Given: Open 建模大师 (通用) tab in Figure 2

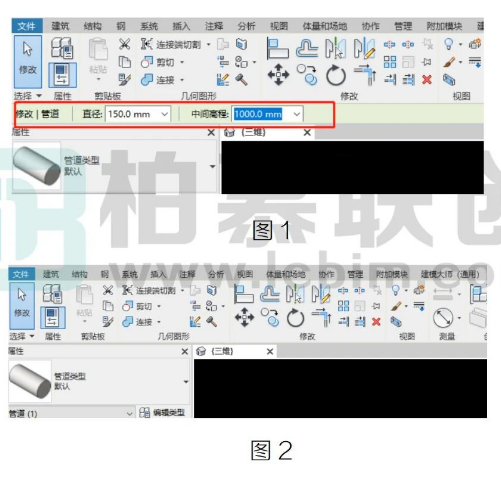Looking at the screenshot, I should tap(450, 274).
